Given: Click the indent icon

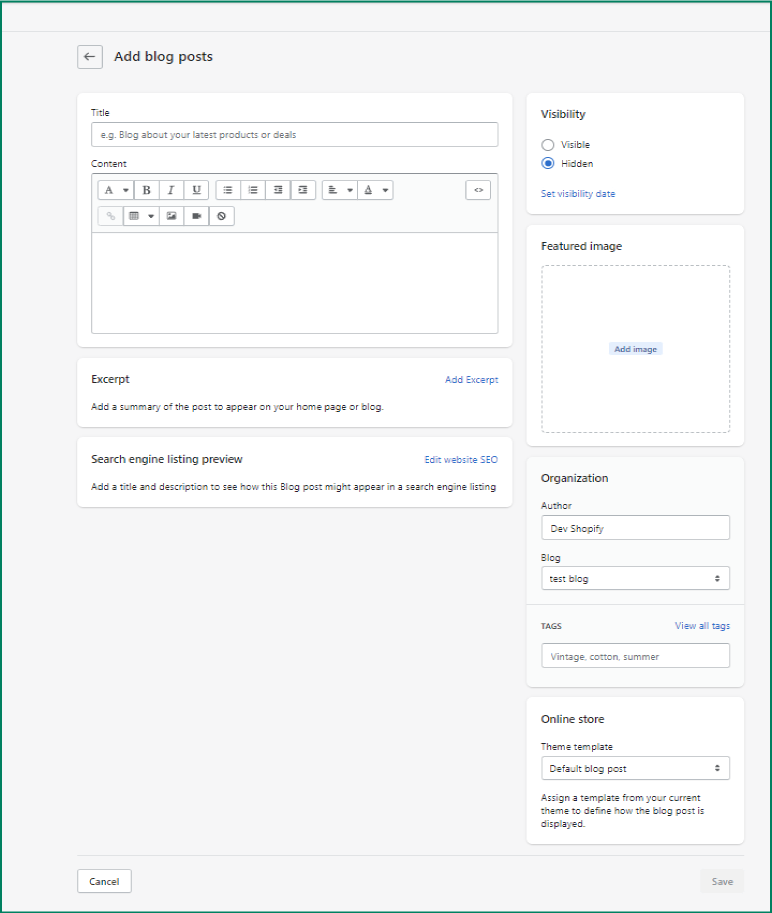Looking at the screenshot, I should (303, 190).
